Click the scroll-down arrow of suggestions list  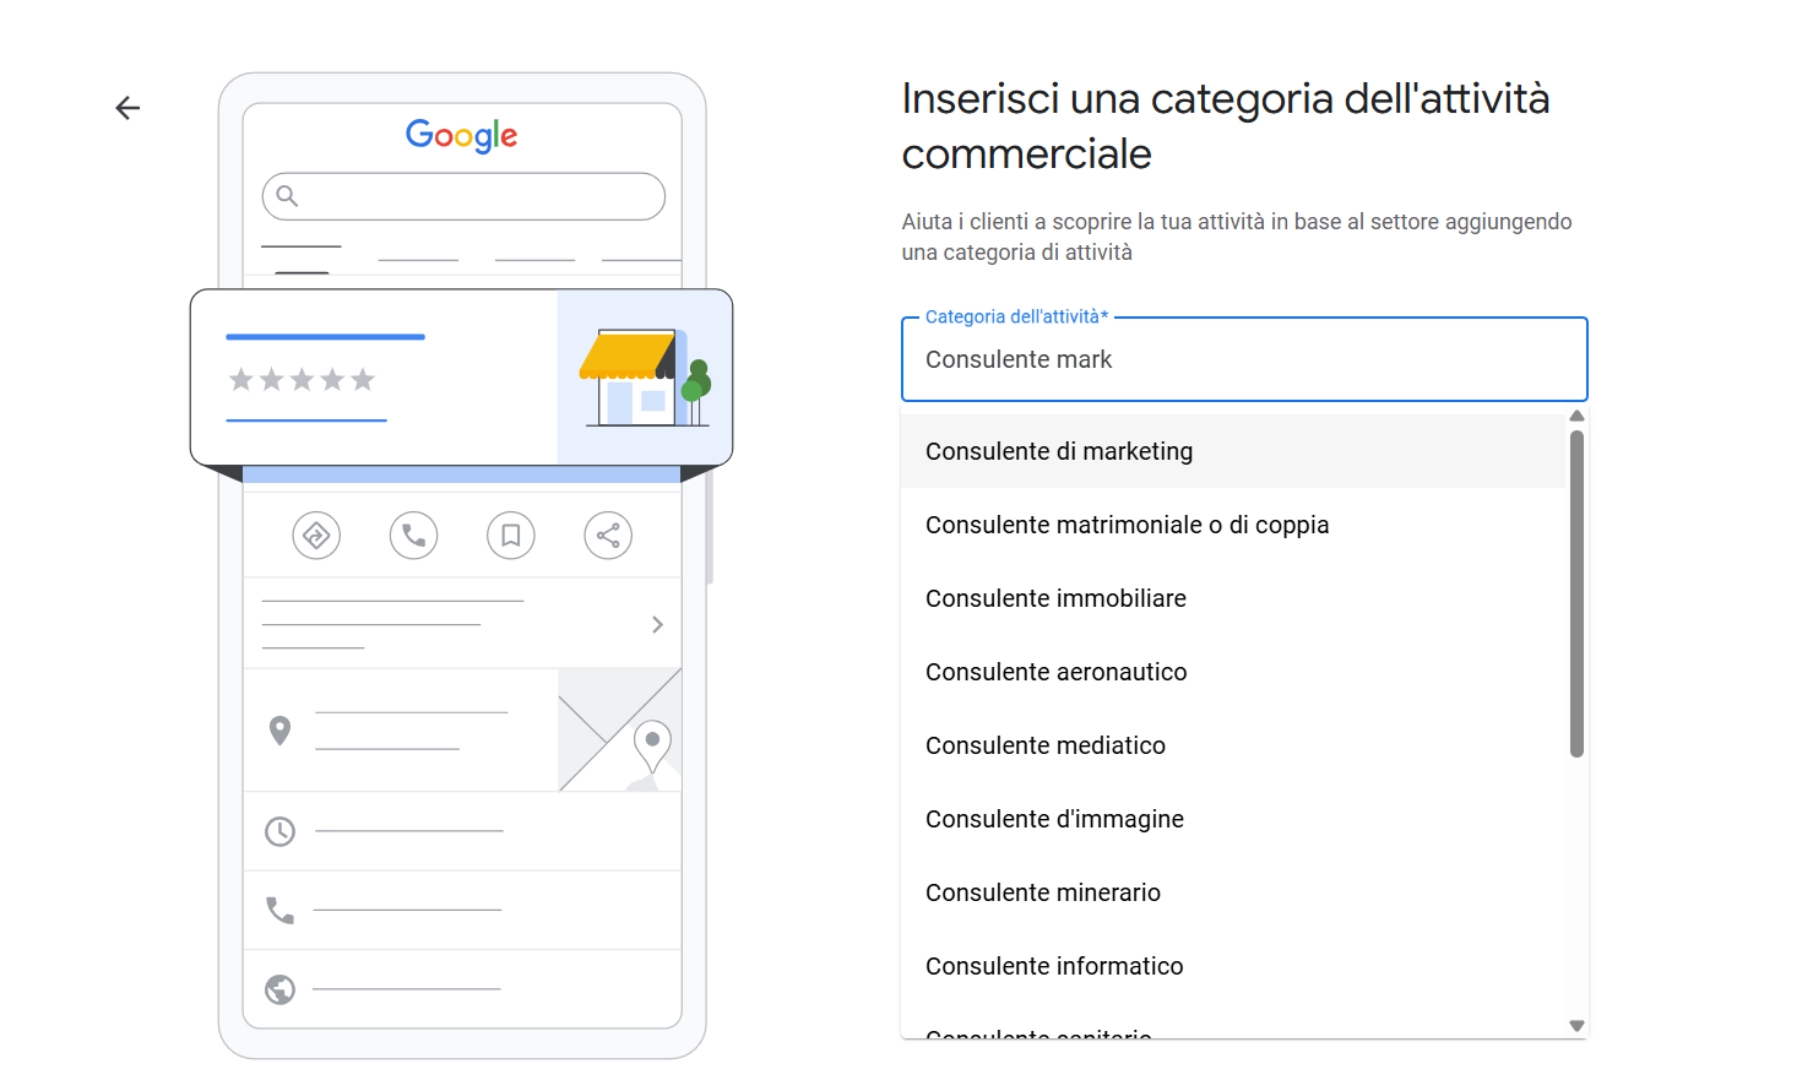[1577, 1026]
